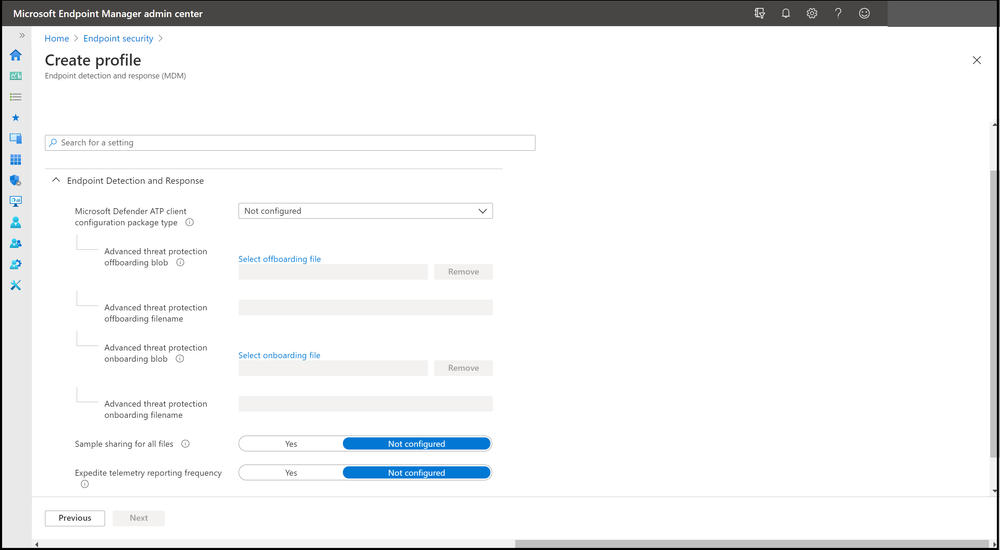Click the Select offboarding file link
This screenshot has width=1000, height=550.
[x=279, y=259]
